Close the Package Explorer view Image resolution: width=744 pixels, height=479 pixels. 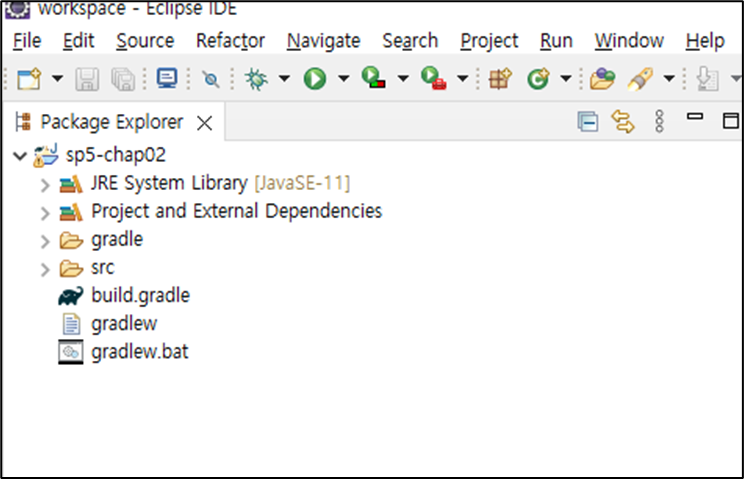[x=205, y=123]
